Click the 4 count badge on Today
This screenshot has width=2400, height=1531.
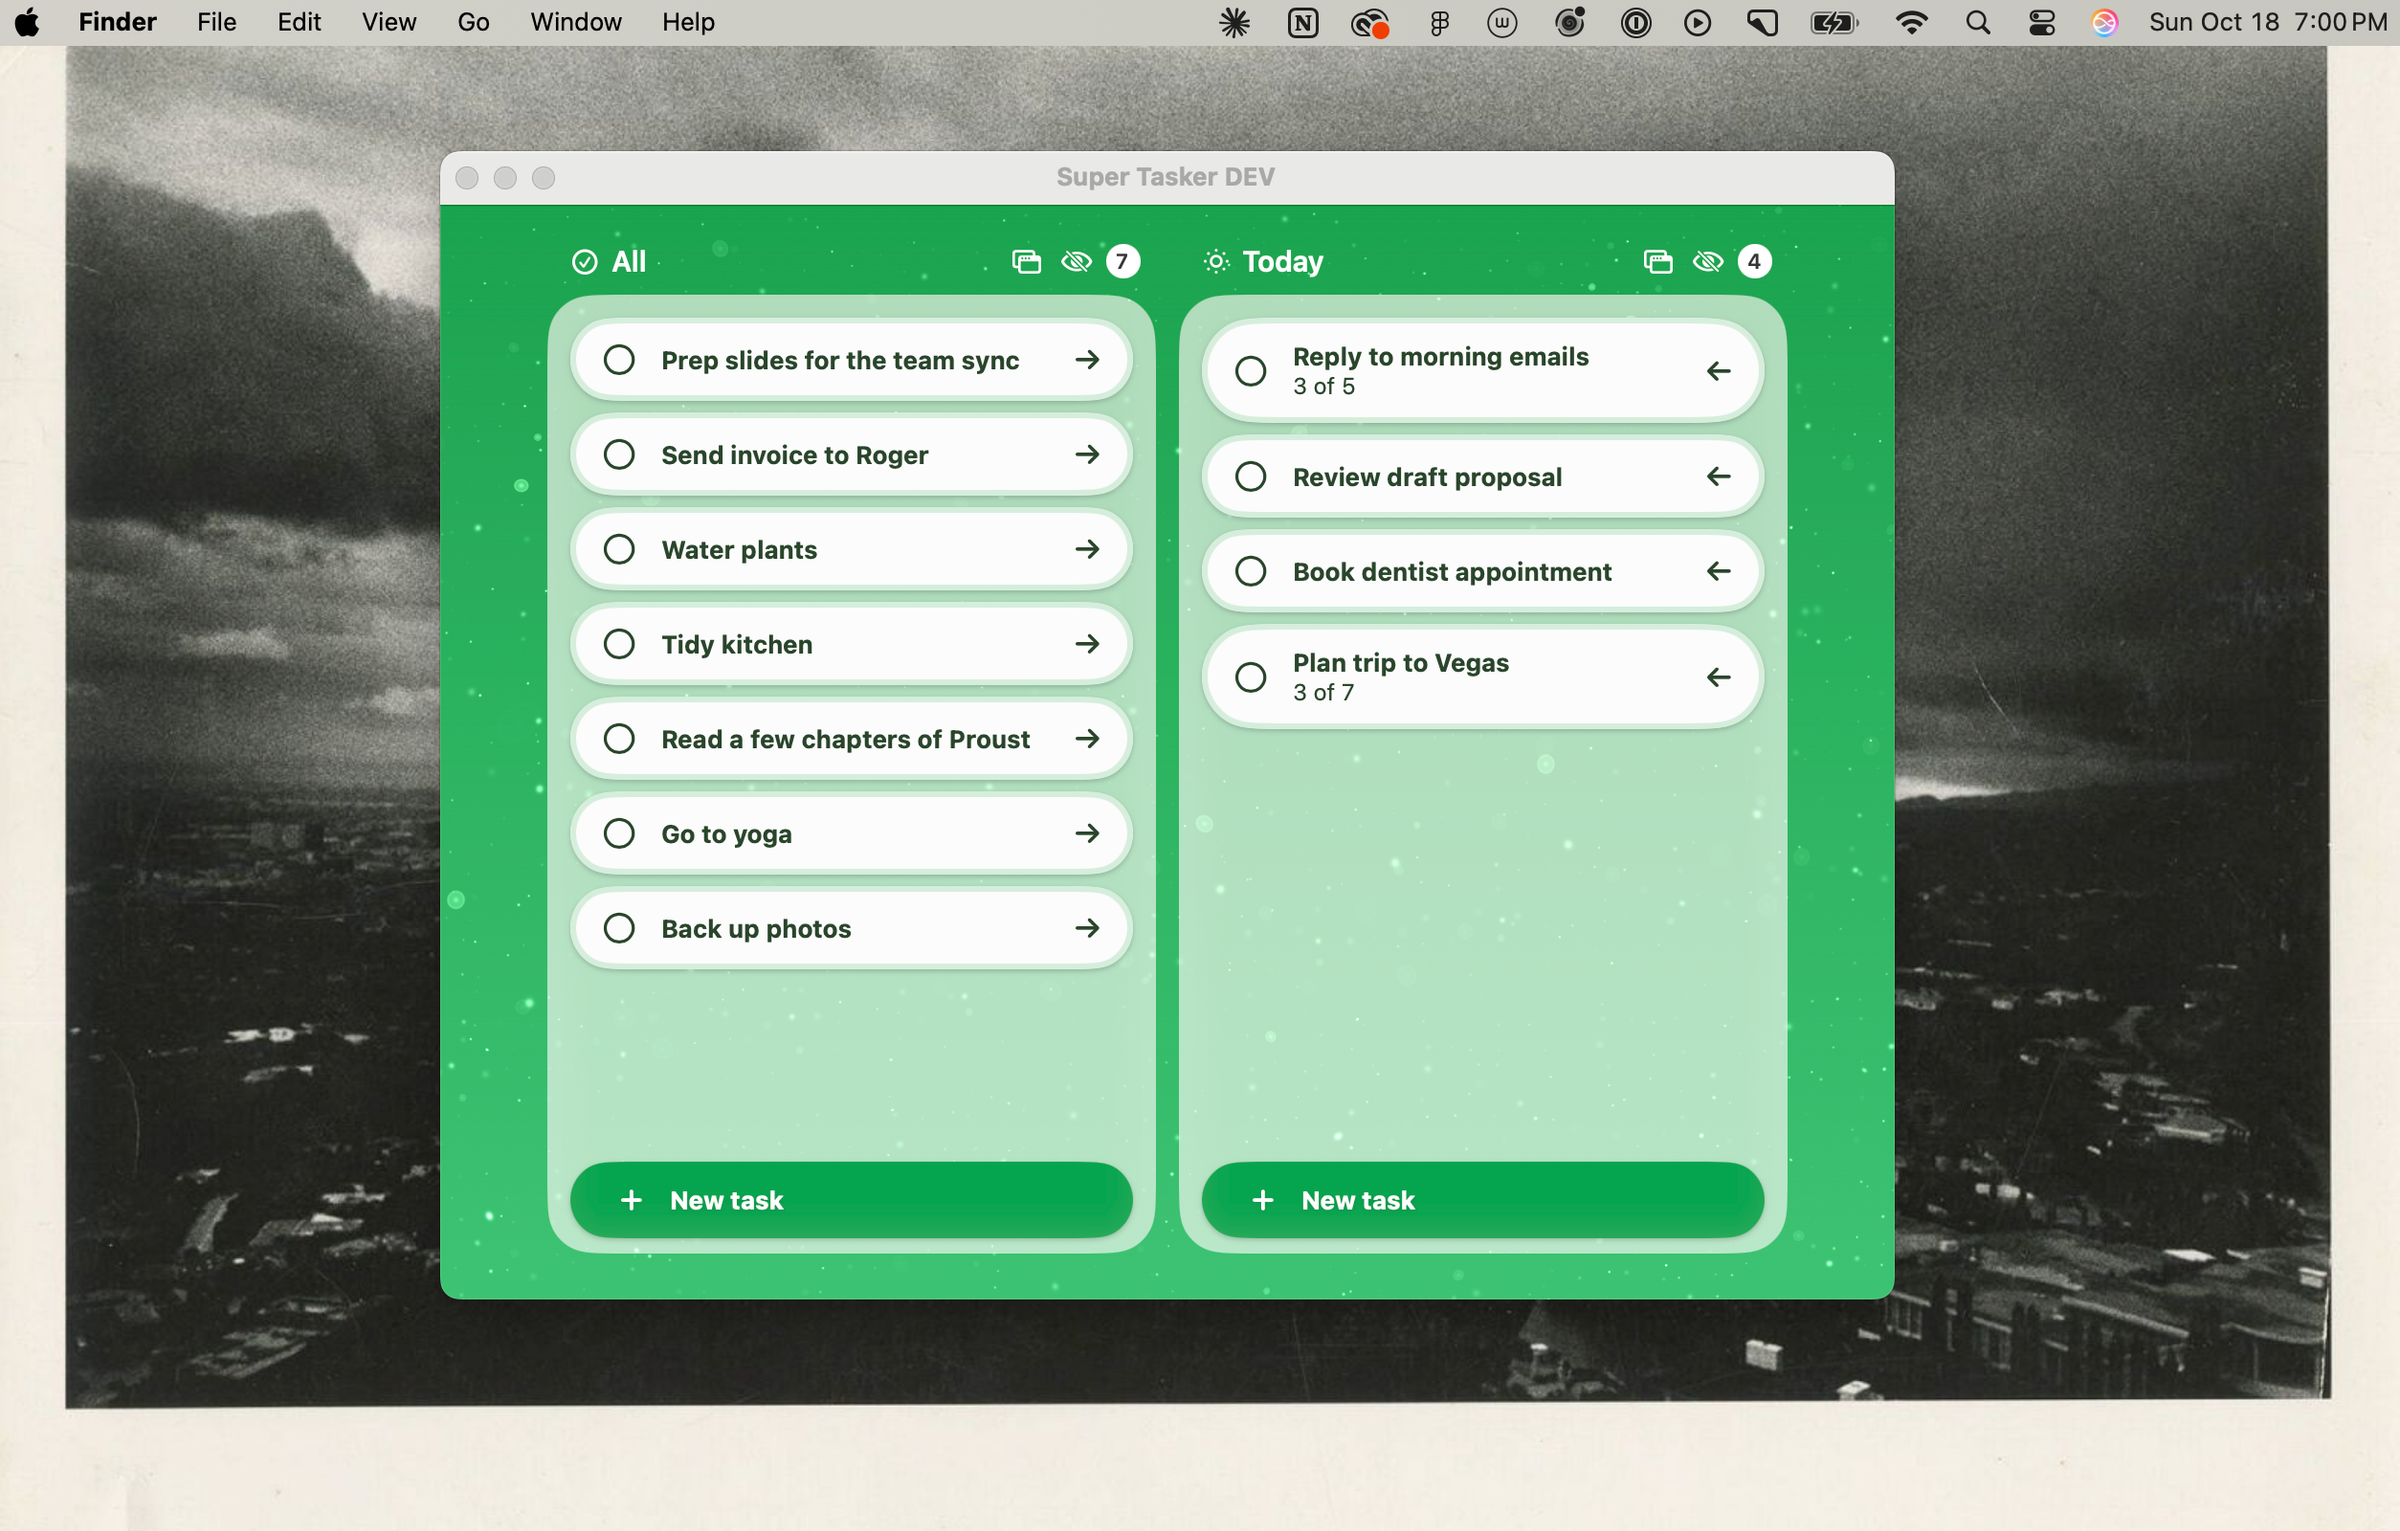[x=1754, y=262]
